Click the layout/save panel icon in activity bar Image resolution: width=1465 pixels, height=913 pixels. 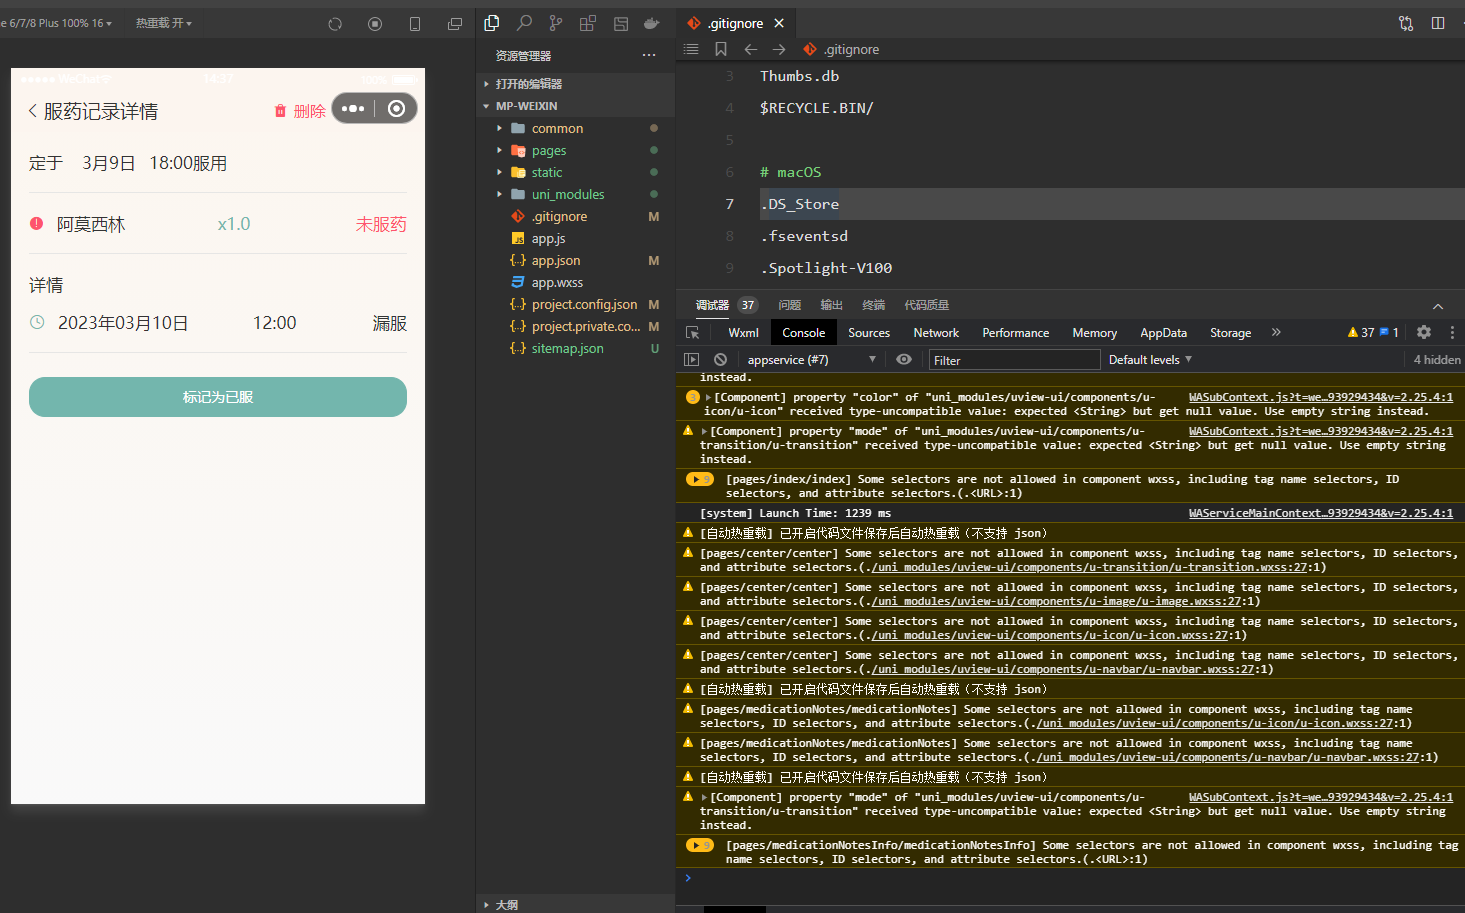pos(621,23)
